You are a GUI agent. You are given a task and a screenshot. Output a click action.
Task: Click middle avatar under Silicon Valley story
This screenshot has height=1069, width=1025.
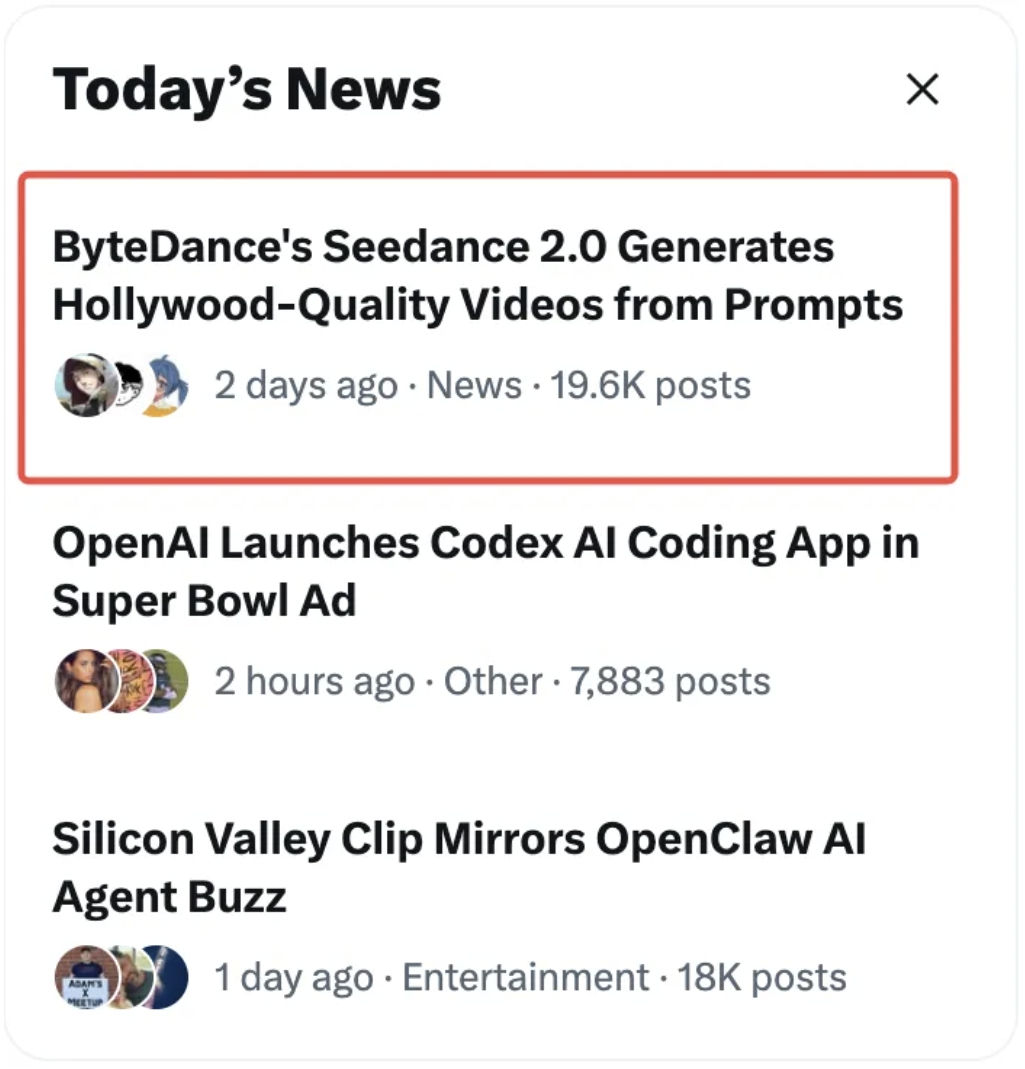tap(126, 977)
